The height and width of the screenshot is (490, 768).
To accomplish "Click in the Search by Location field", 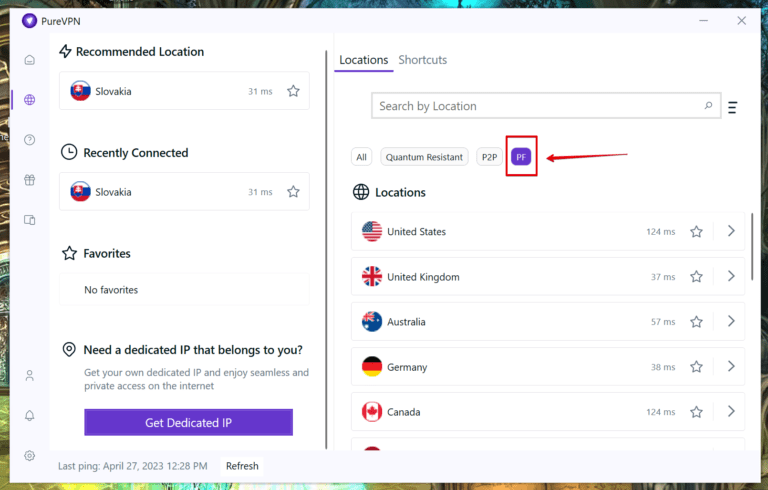I will point(546,105).
